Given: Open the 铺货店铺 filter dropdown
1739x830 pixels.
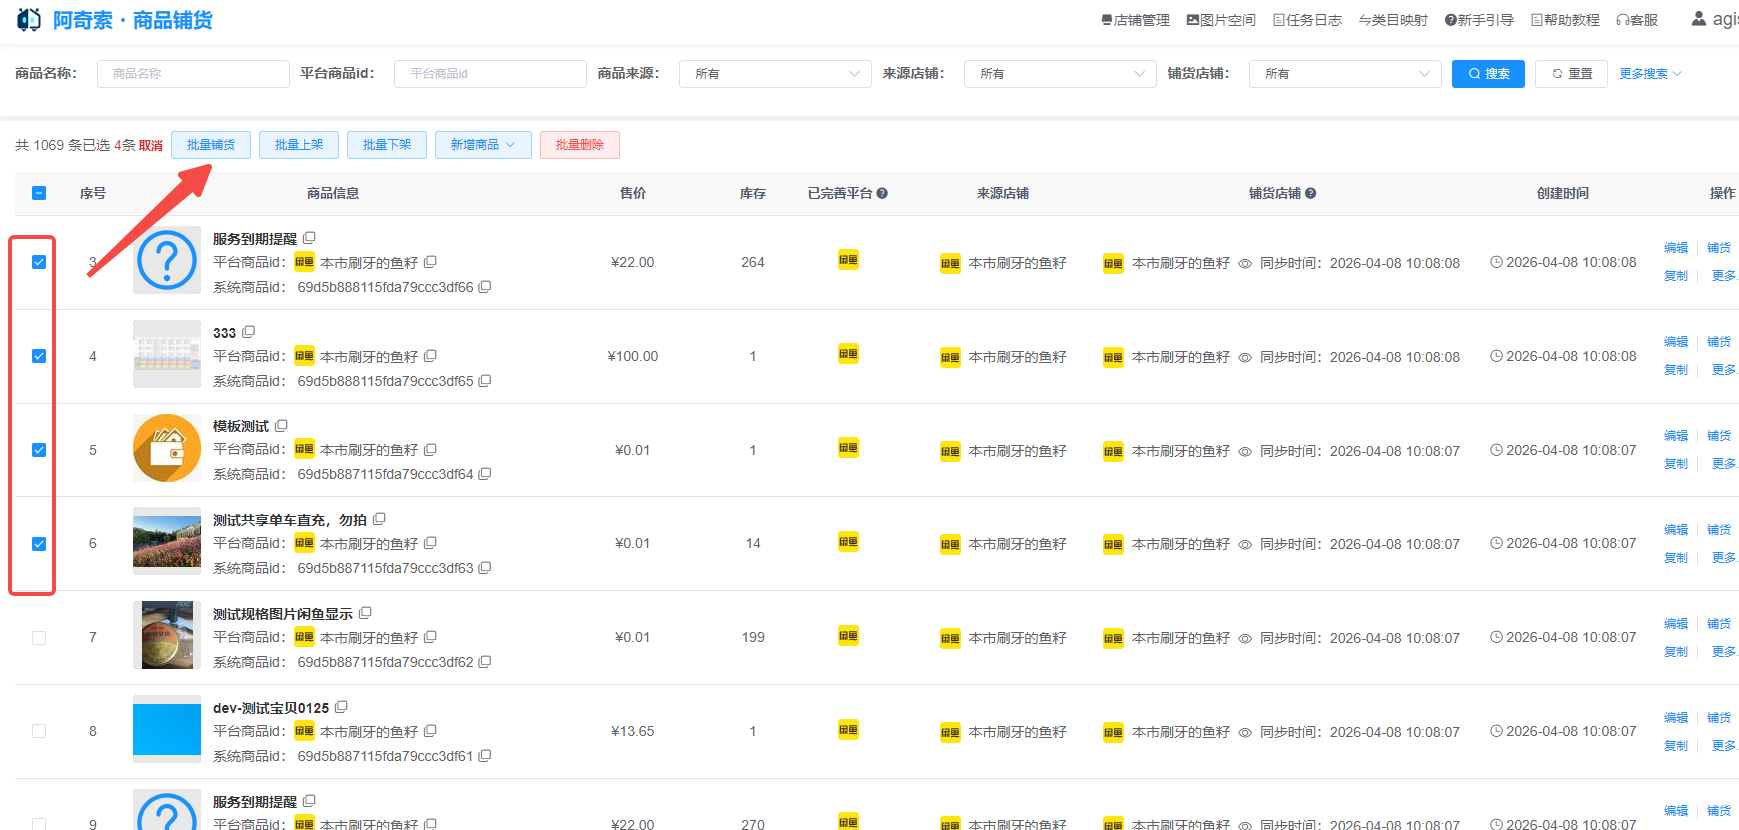Looking at the screenshot, I should (1345, 74).
